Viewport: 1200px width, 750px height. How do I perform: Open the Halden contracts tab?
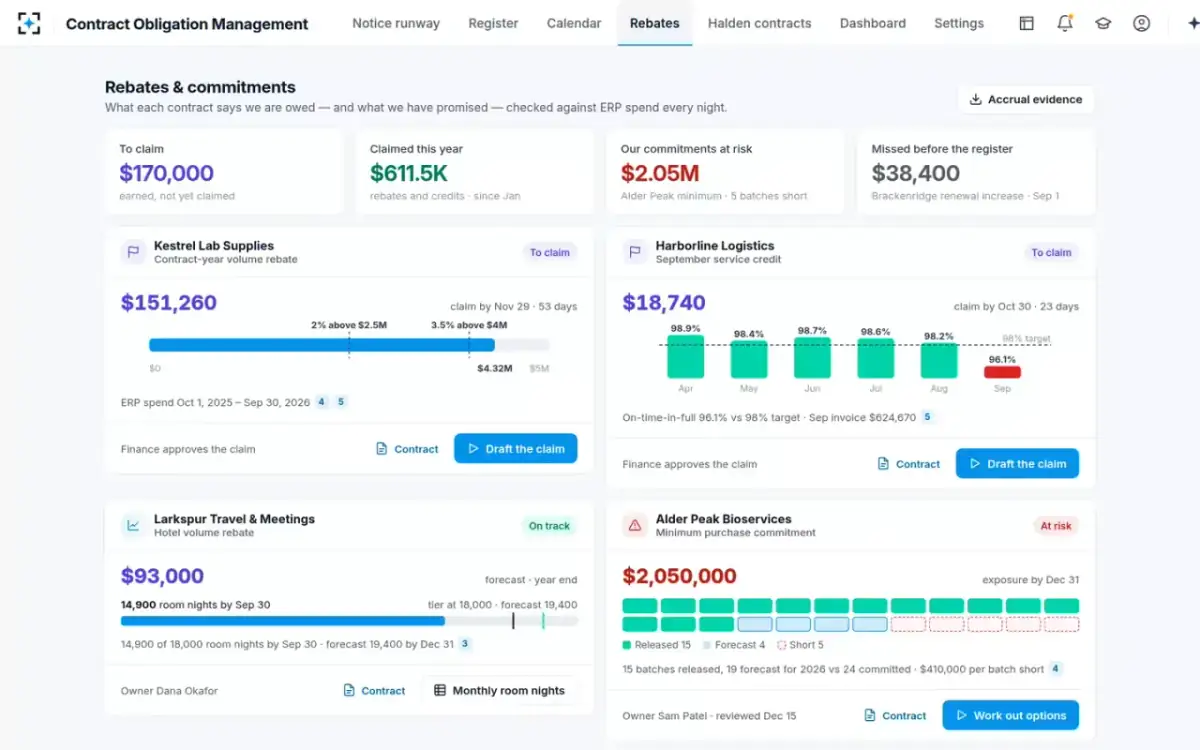pyautogui.click(x=760, y=23)
